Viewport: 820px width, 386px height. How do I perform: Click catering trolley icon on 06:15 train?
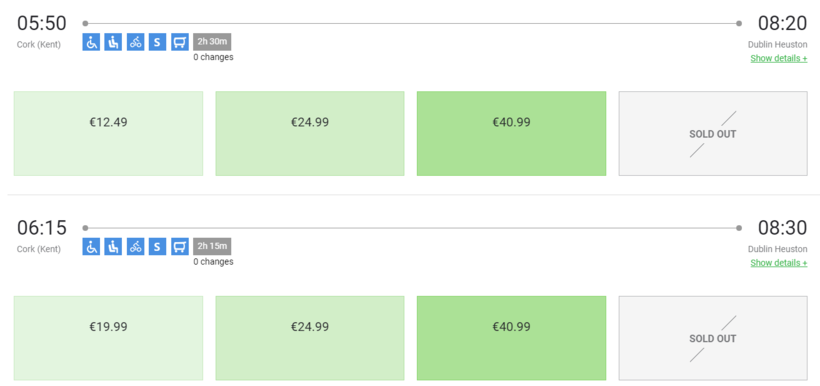tap(180, 246)
